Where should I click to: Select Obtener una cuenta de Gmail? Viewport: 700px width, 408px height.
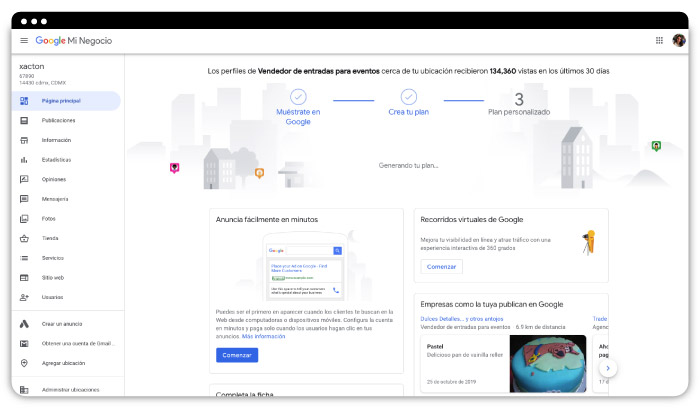(78, 344)
